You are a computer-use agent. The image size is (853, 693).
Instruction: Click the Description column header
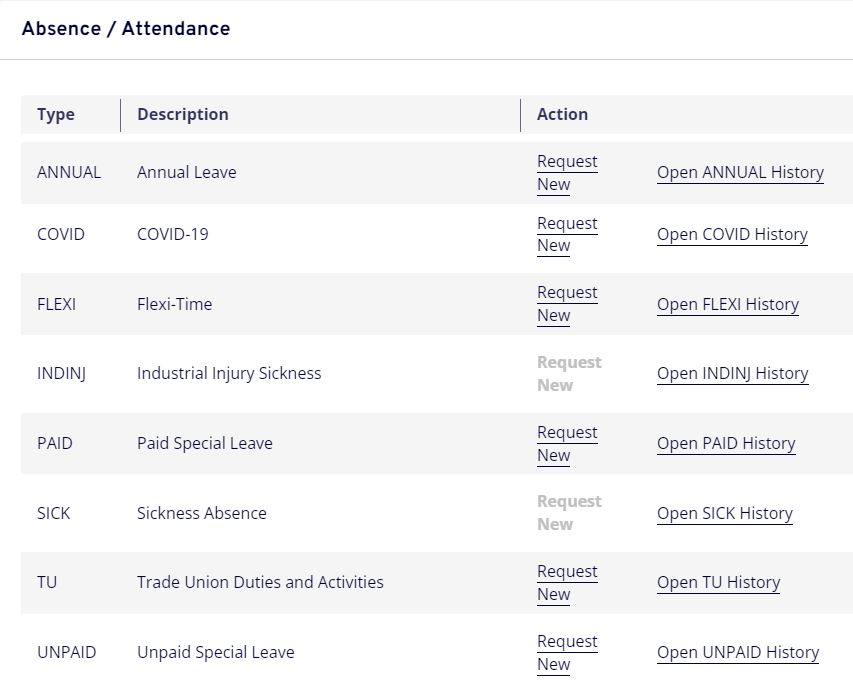(183, 115)
